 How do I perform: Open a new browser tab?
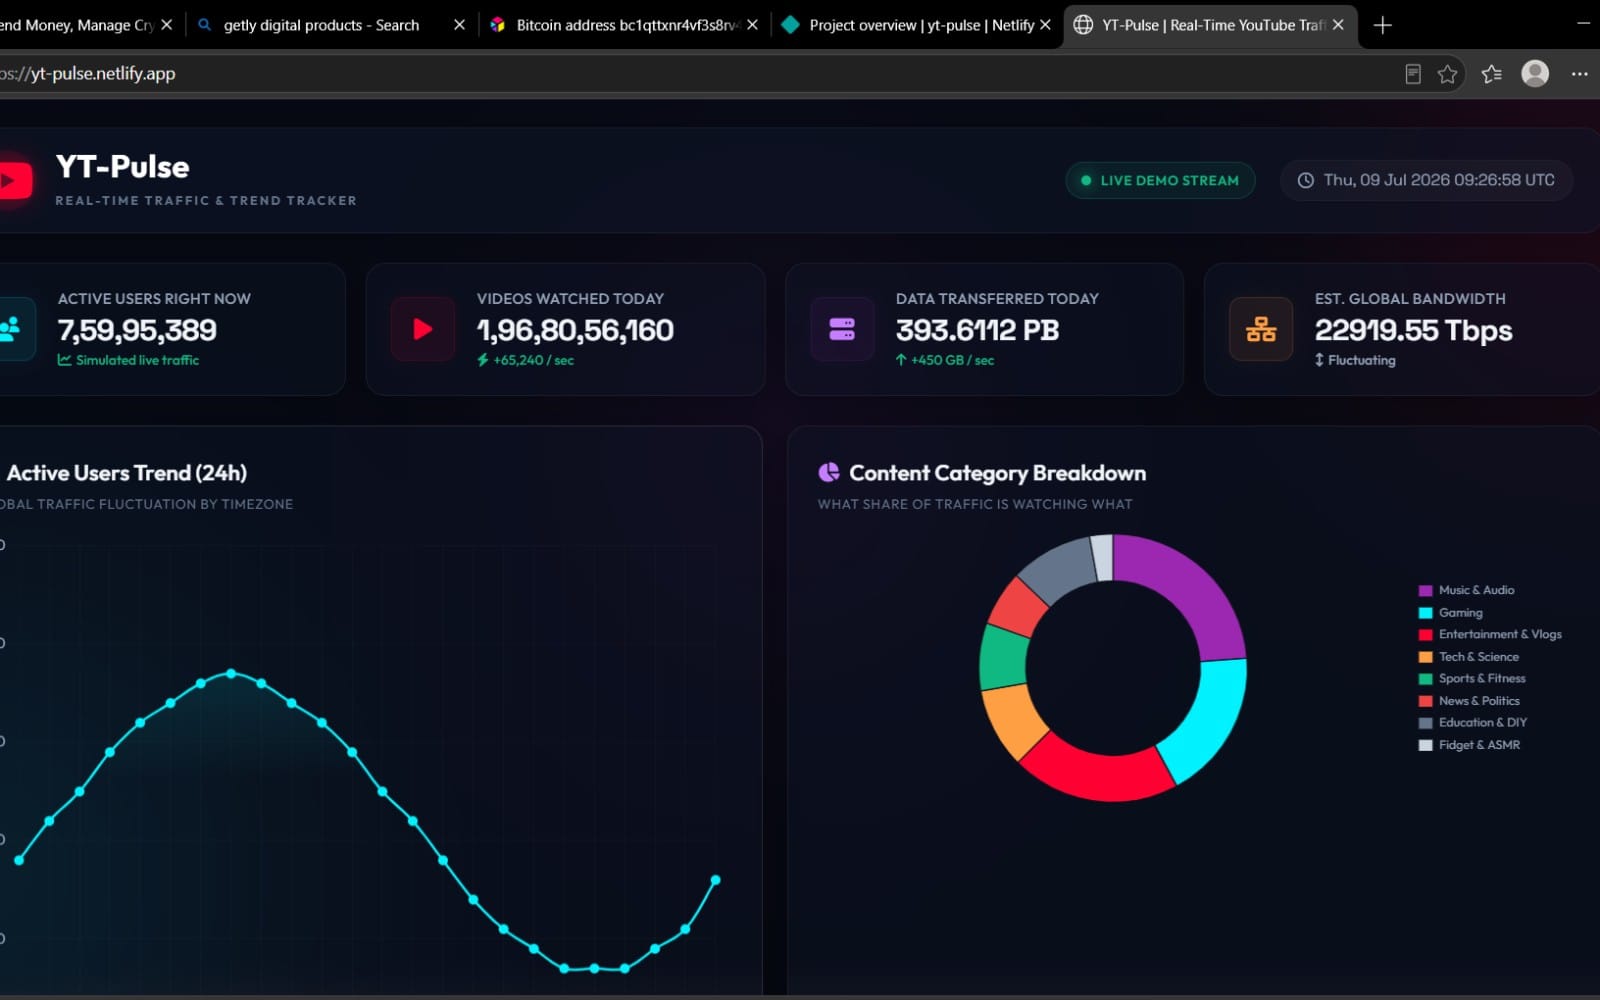(1382, 25)
